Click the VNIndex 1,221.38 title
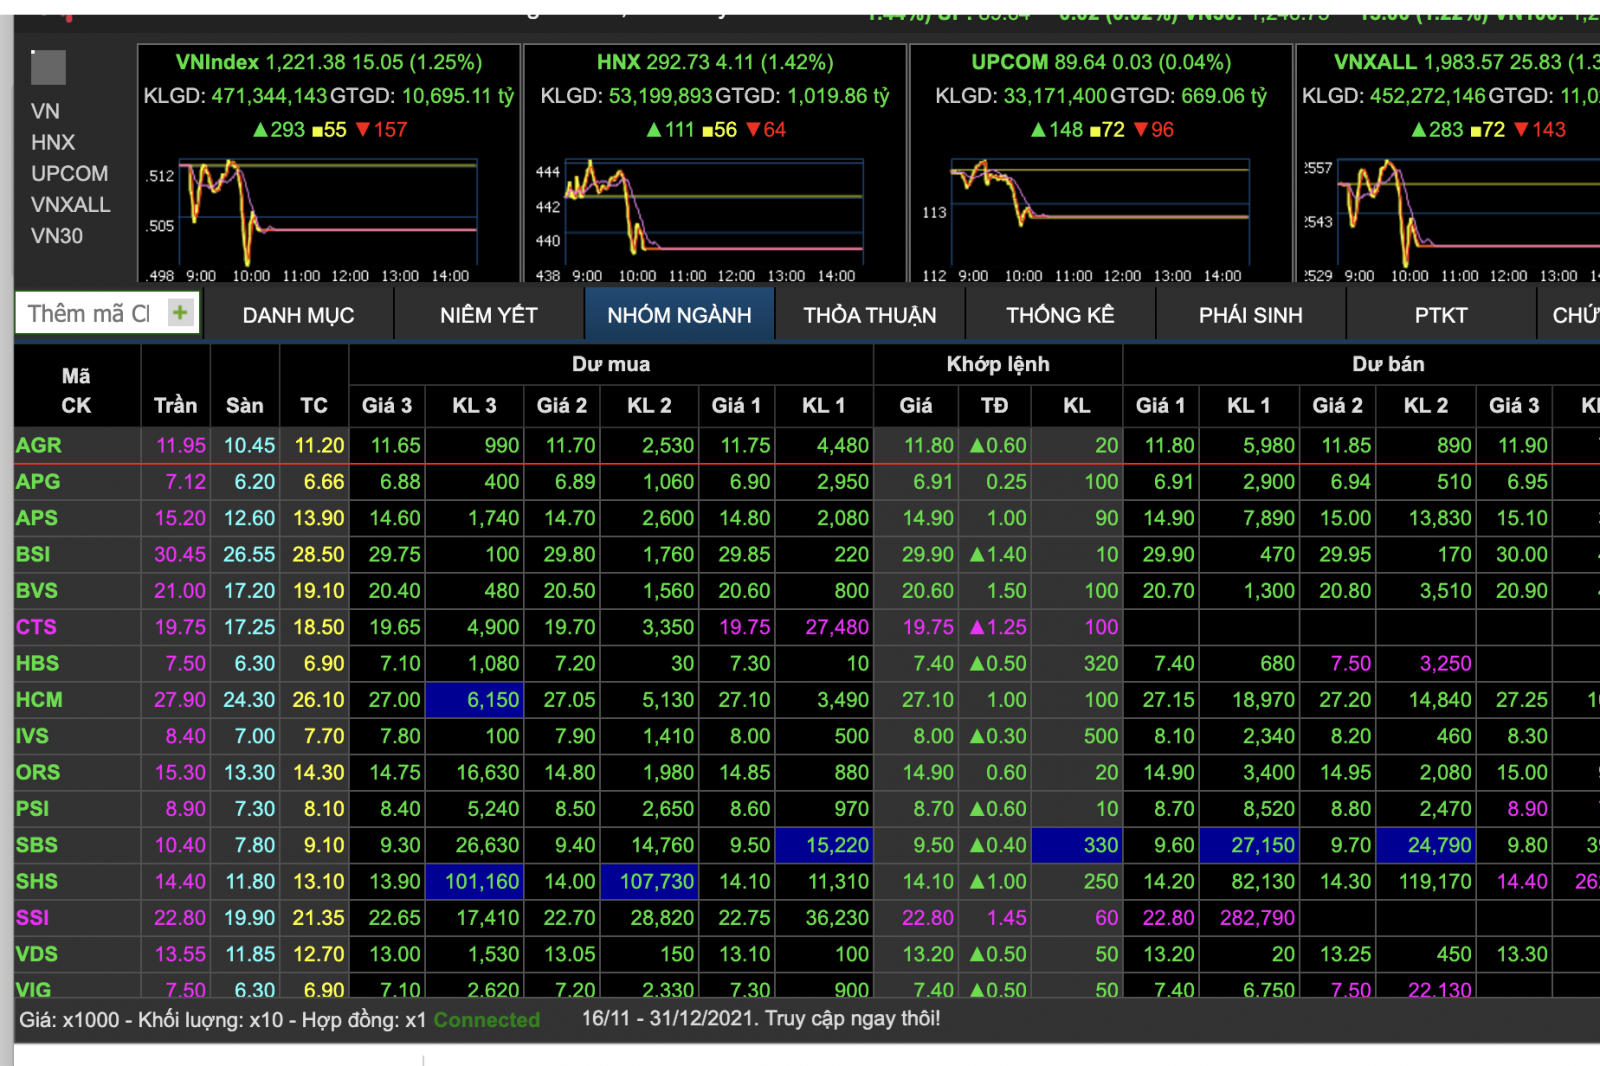1600x1066 pixels. [x=329, y=62]
